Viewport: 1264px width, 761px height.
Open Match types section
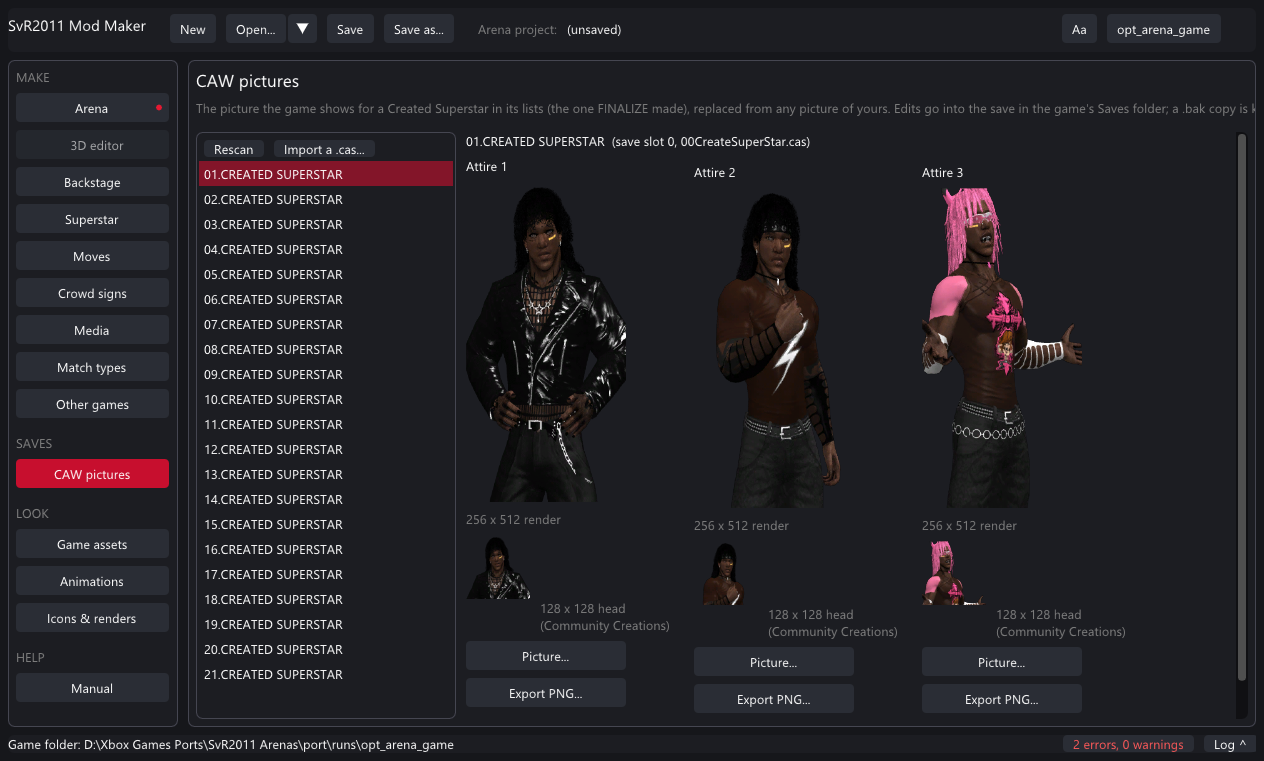click(x=92, y=367)
